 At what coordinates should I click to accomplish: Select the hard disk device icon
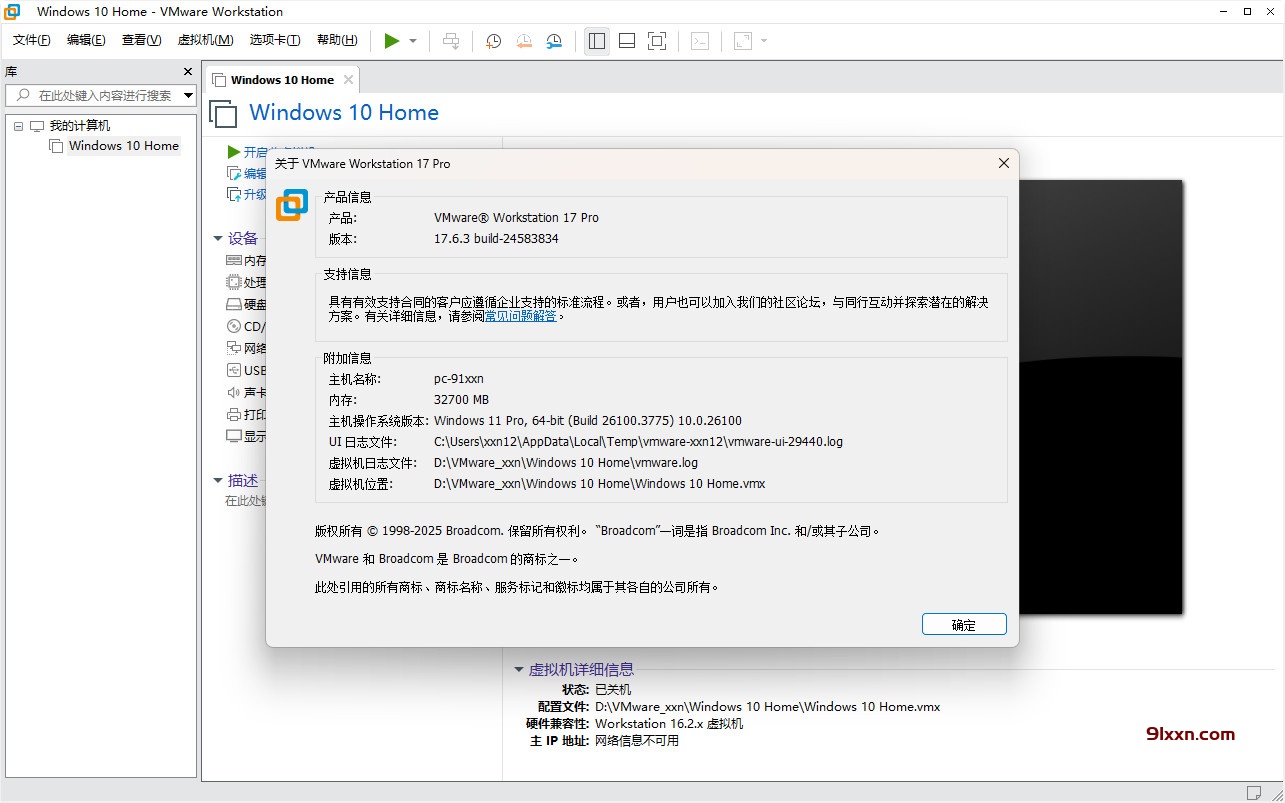click(x=234, y=304)
